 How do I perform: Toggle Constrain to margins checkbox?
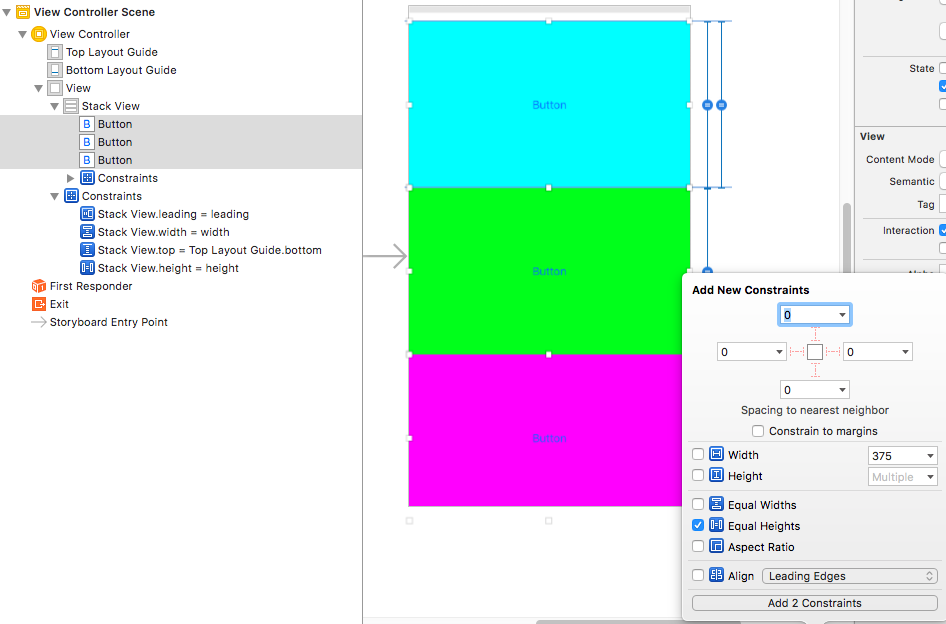click(x=759, y=431)
